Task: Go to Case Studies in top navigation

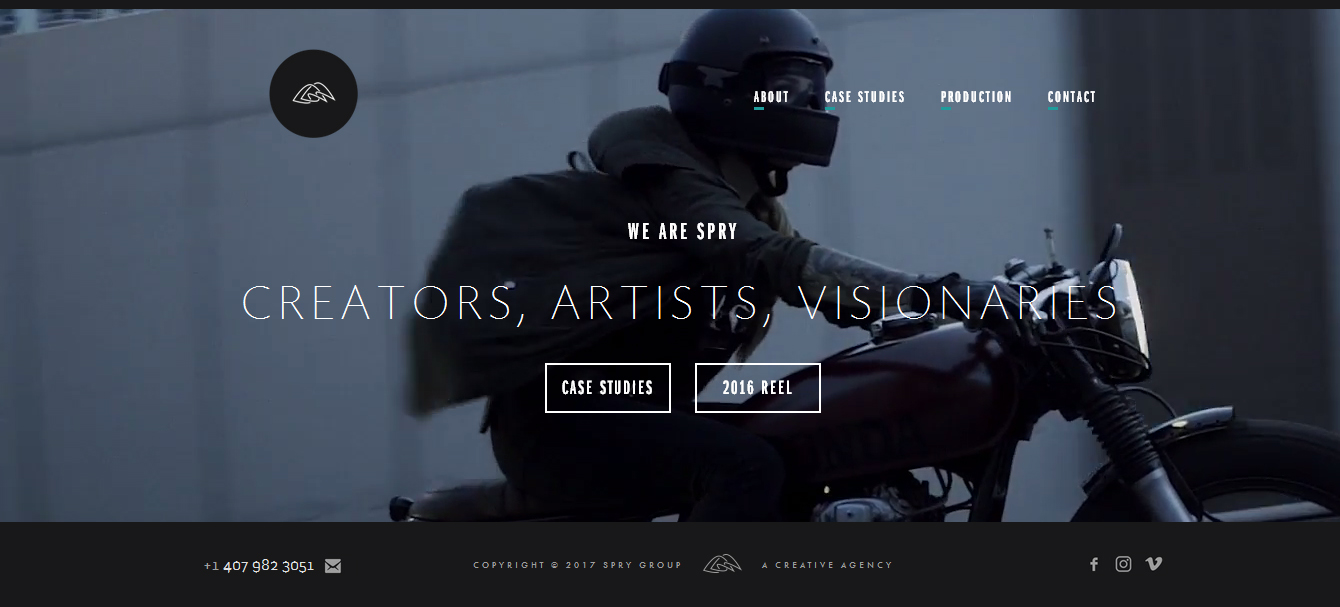Action: coord(864,97)
